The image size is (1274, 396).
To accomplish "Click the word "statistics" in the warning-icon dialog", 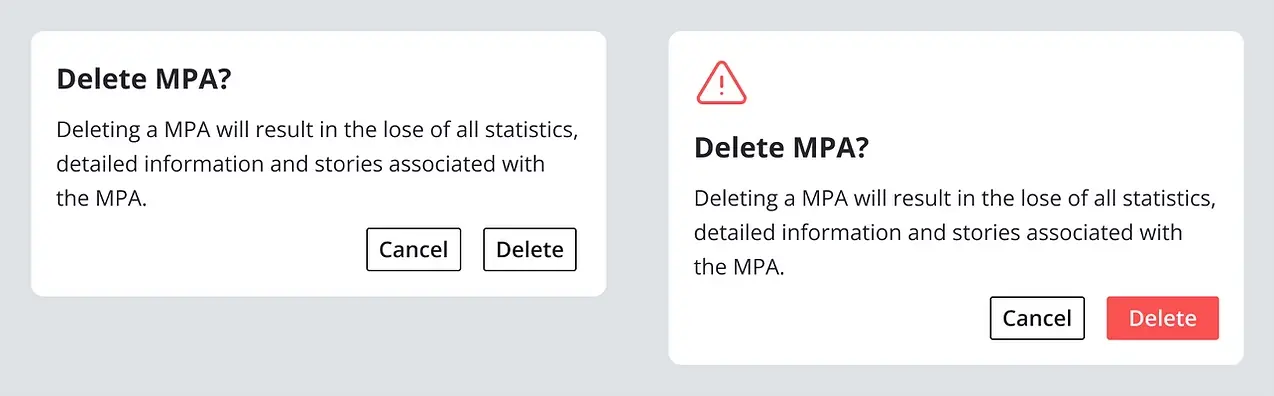I will tap(1165, 198).
